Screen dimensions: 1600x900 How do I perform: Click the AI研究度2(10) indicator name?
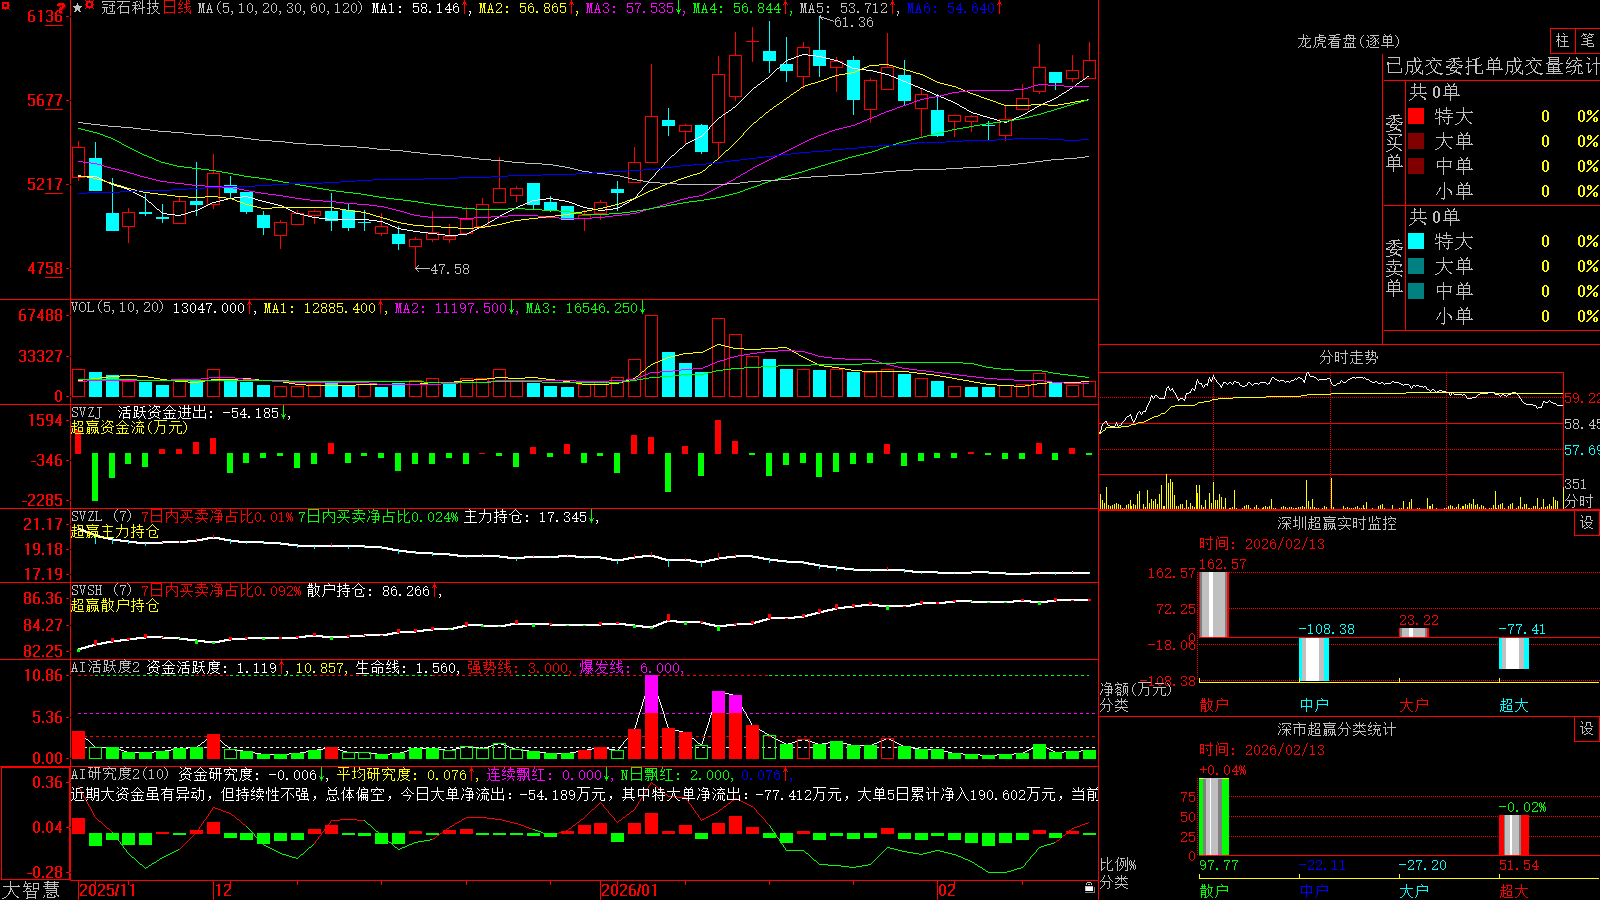[120, 774]
